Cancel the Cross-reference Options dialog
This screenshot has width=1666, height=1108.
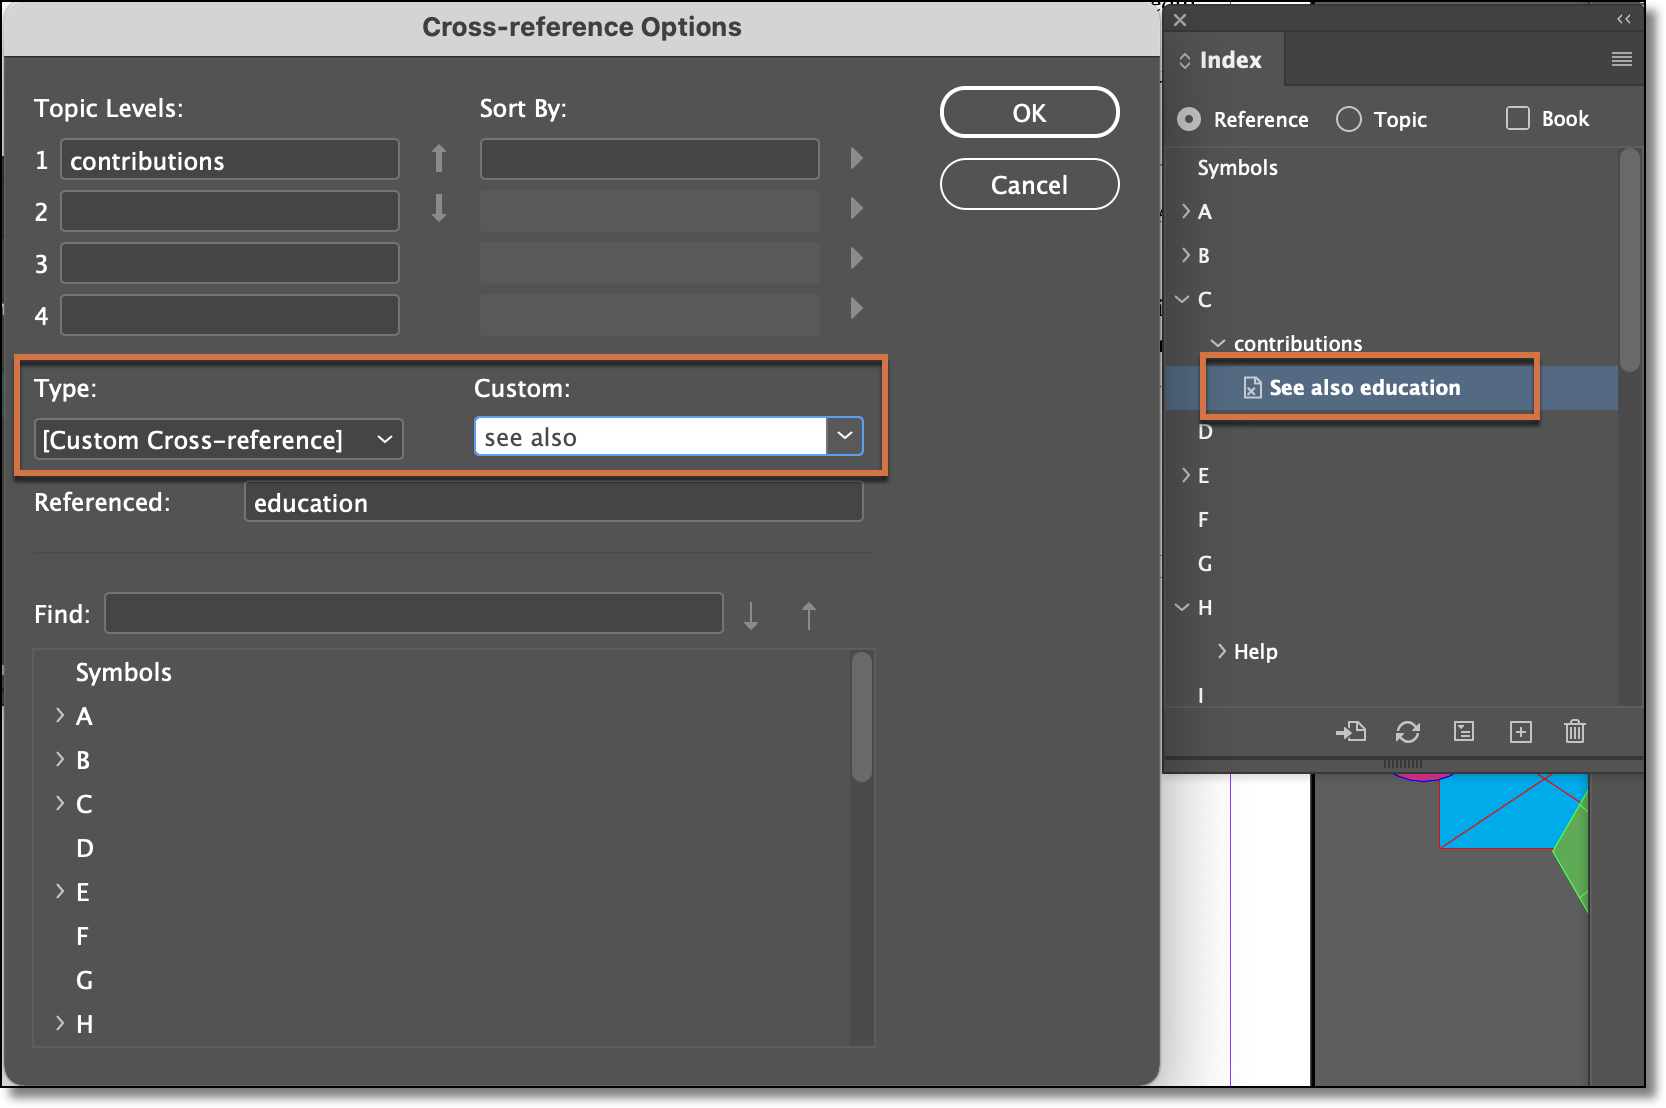(1028, 184)
